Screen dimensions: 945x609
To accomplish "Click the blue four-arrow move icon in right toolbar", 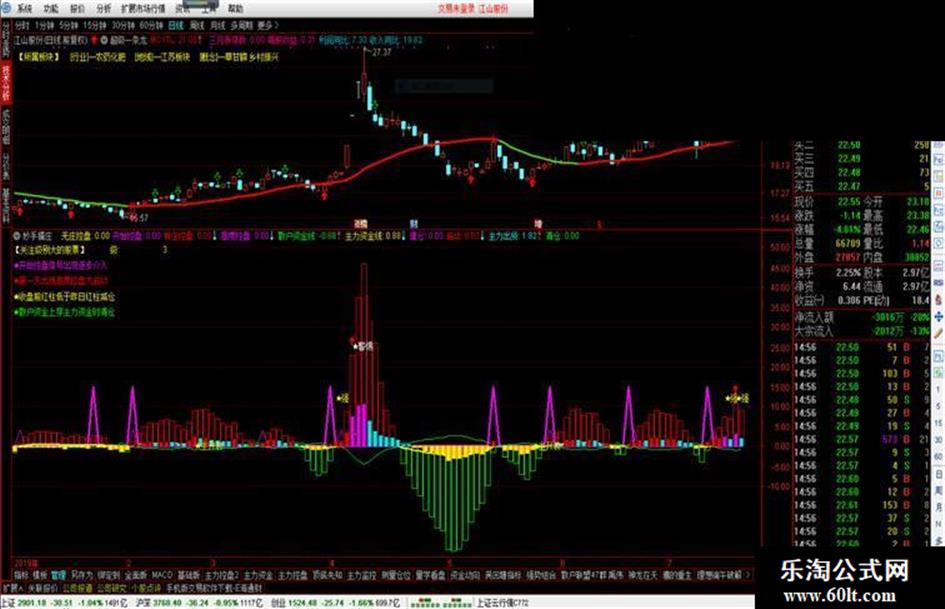I will (938, 316).
